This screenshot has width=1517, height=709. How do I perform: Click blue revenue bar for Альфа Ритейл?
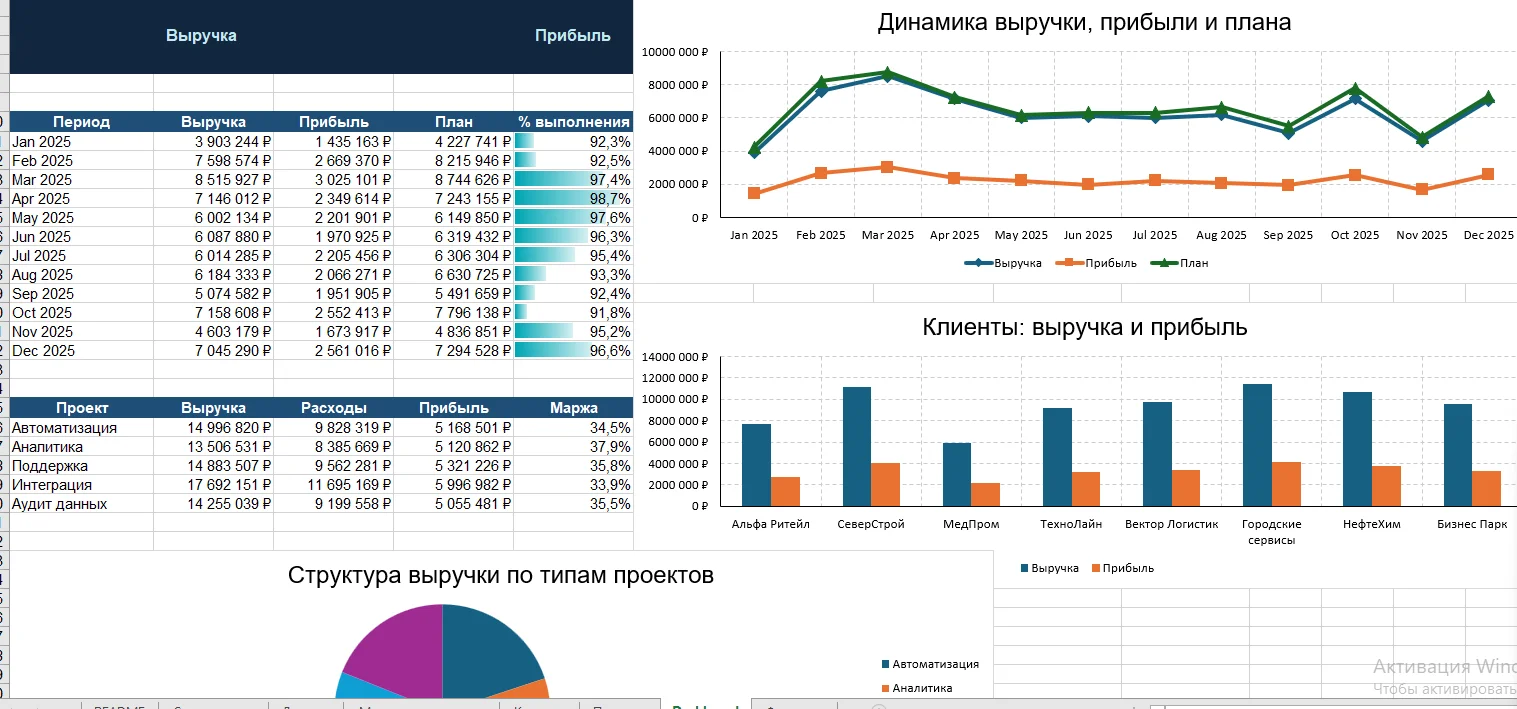pyautogui.click(x=756, y=465)
